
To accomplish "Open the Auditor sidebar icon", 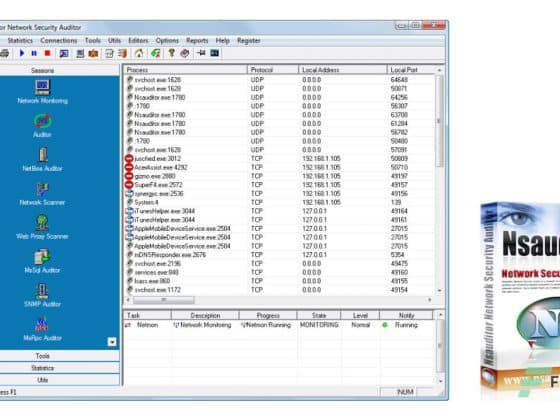I will tap(42, 121).
